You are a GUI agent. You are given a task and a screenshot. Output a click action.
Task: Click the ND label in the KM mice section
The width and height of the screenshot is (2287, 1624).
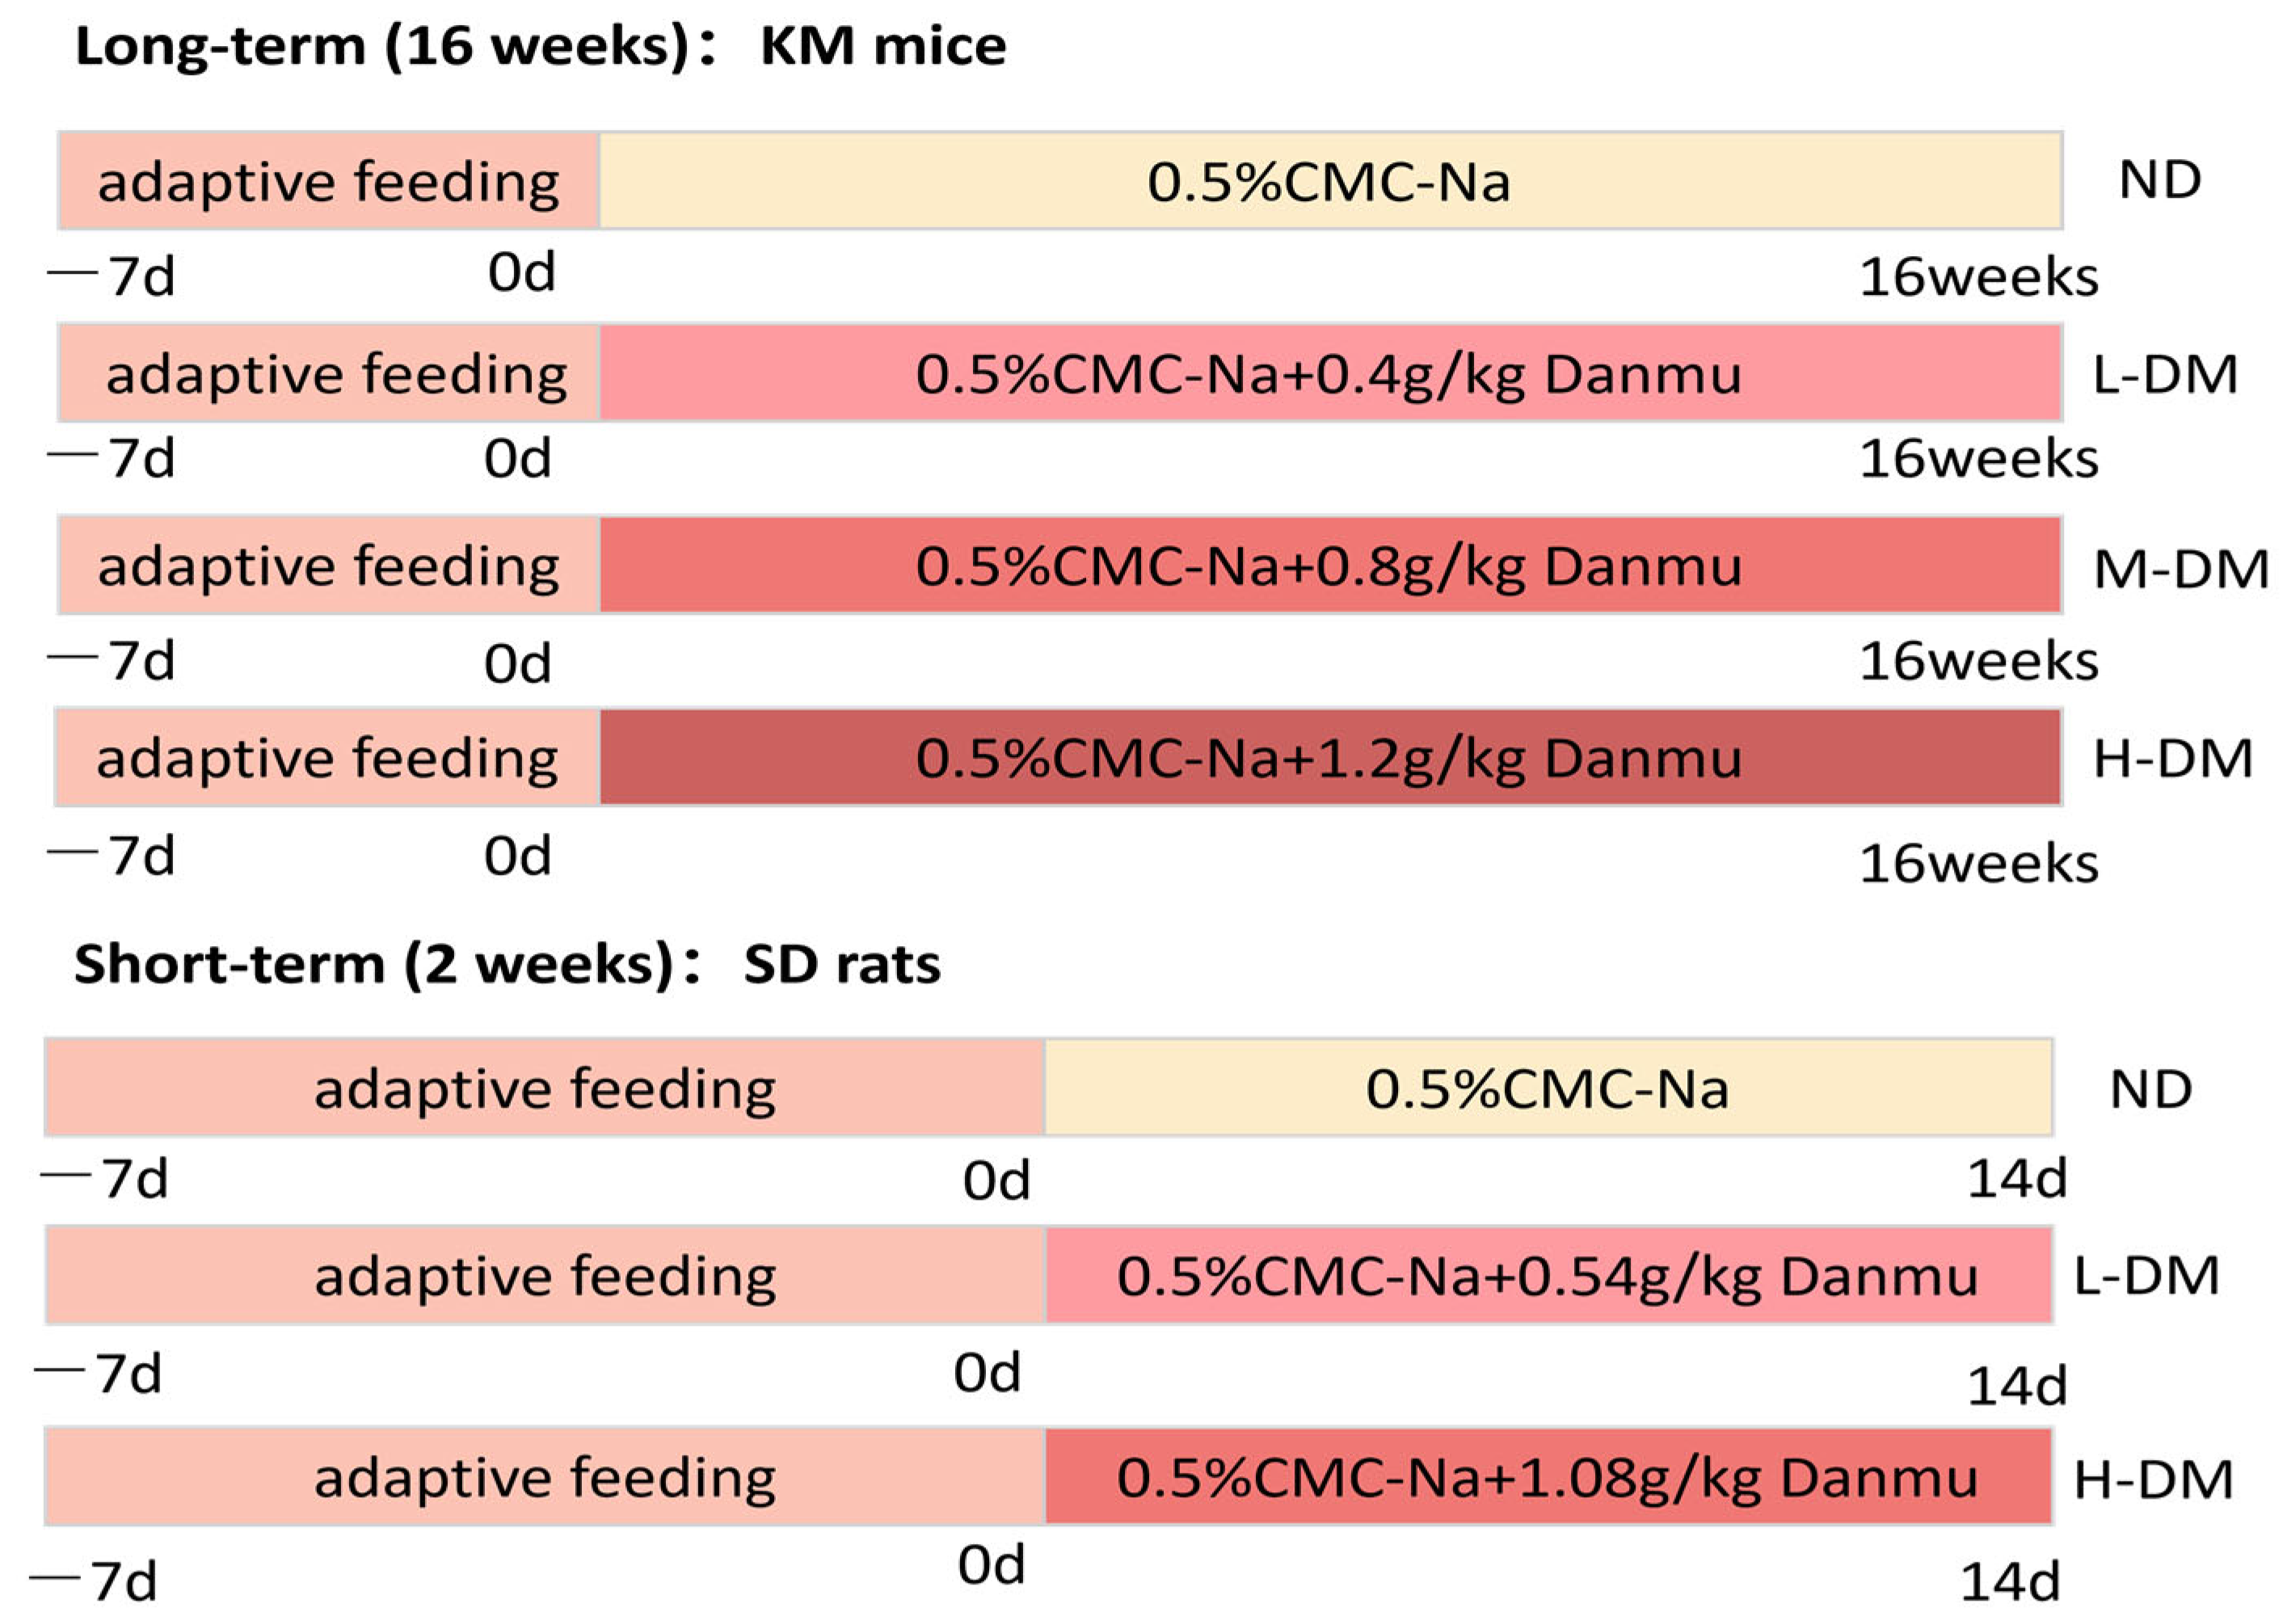[x=2160, y=181]
